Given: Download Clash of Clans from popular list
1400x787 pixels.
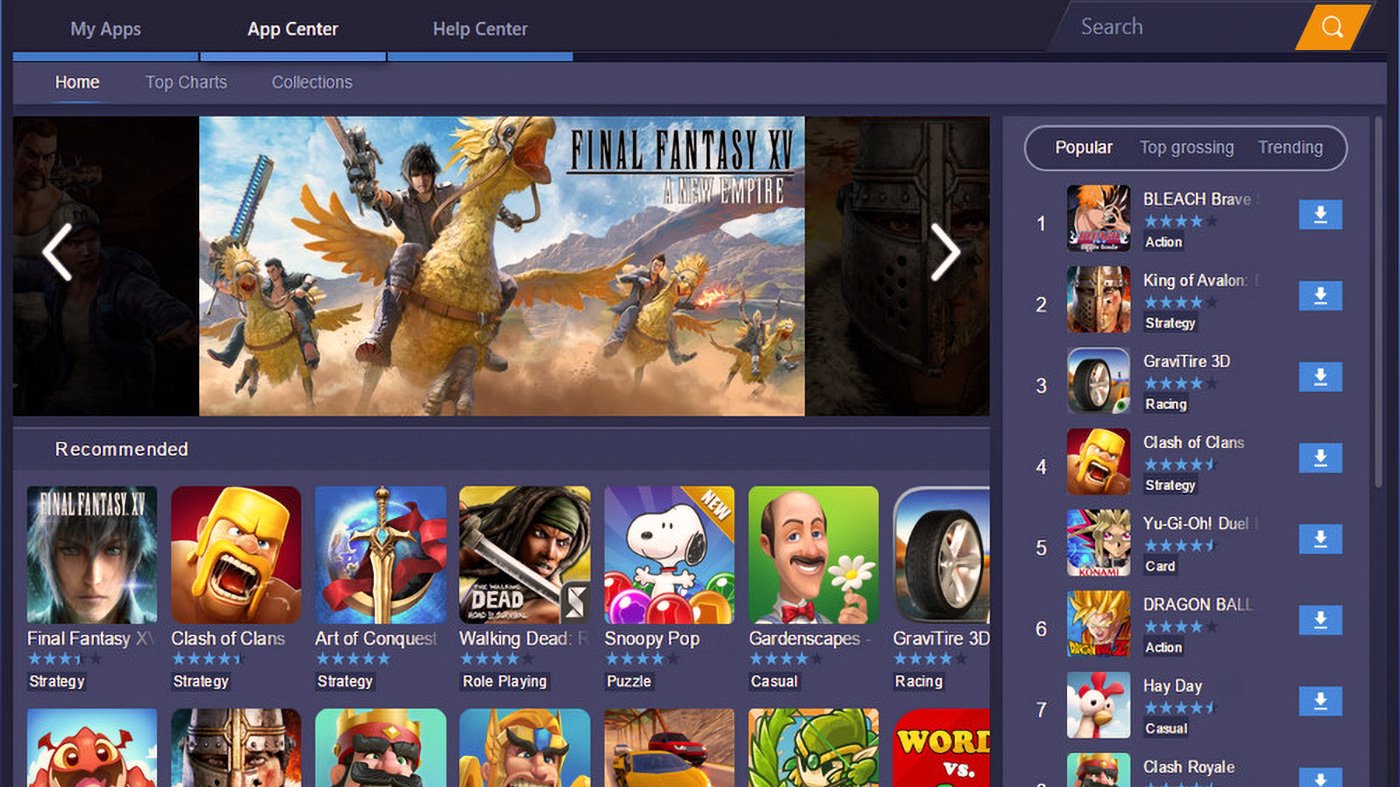Looking at the screenshot, I should [1320, 458].
